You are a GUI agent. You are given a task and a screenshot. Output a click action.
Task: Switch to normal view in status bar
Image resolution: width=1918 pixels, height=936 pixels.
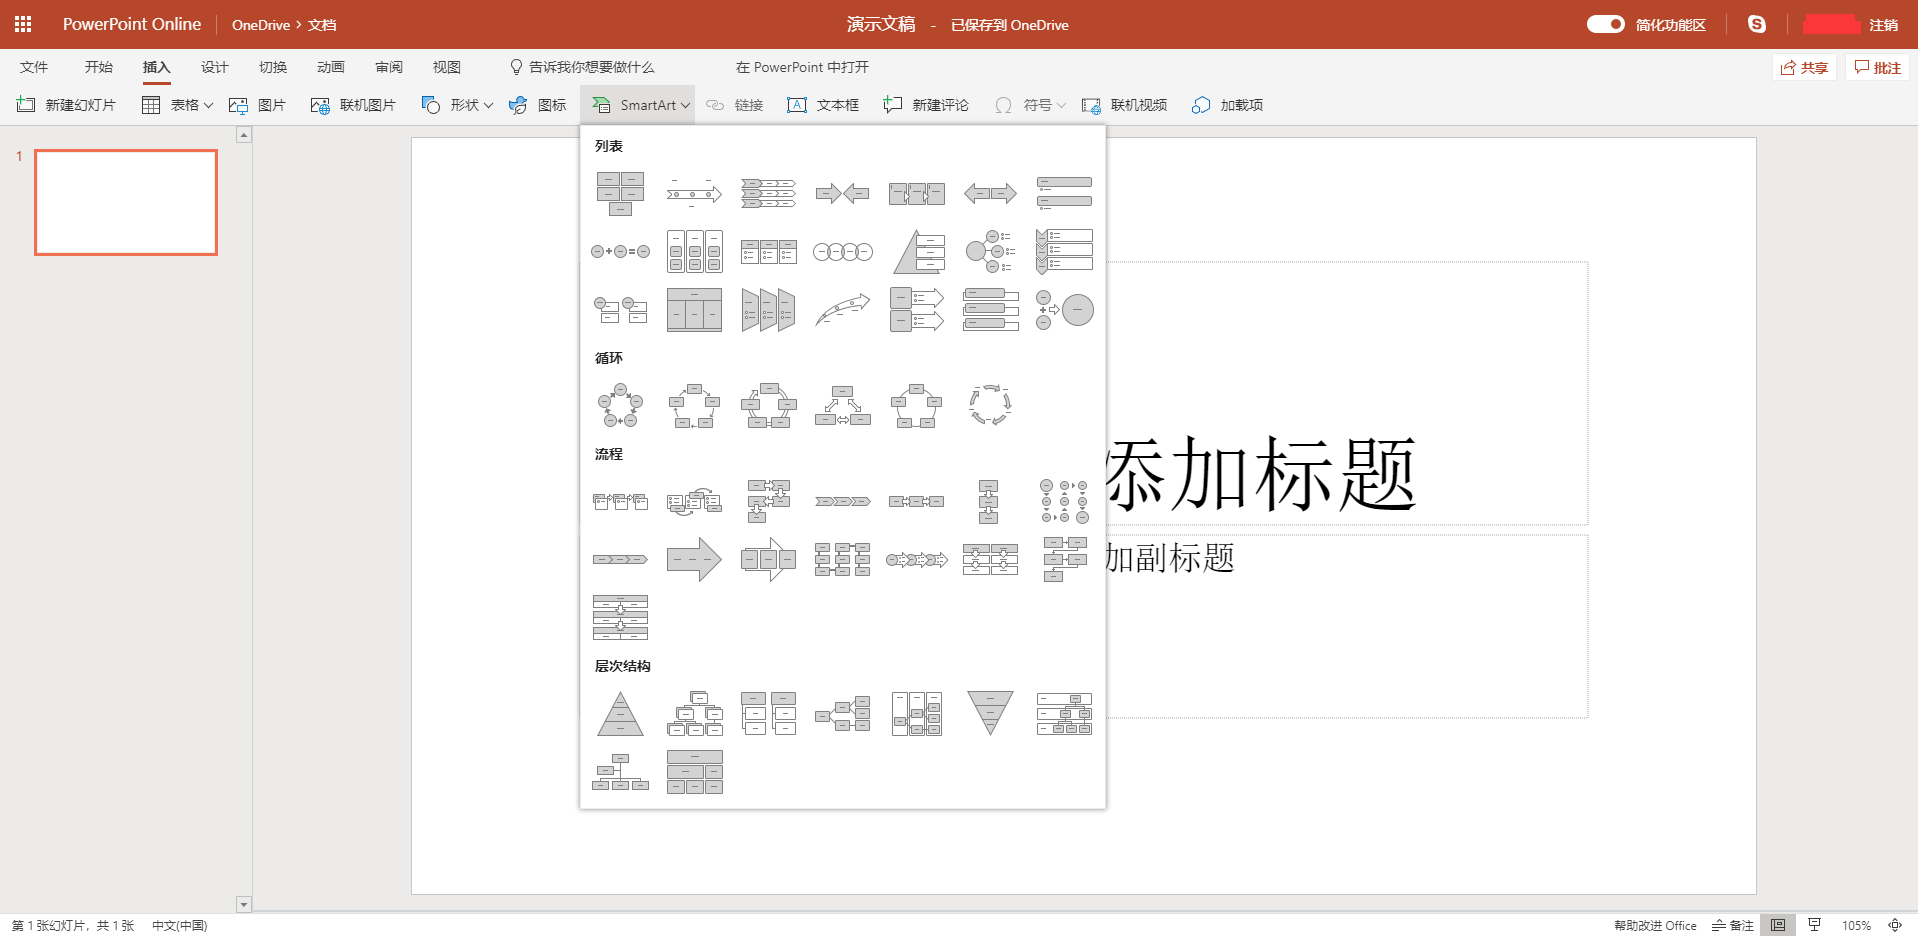pyautogui.click(x=1777, y=925)
